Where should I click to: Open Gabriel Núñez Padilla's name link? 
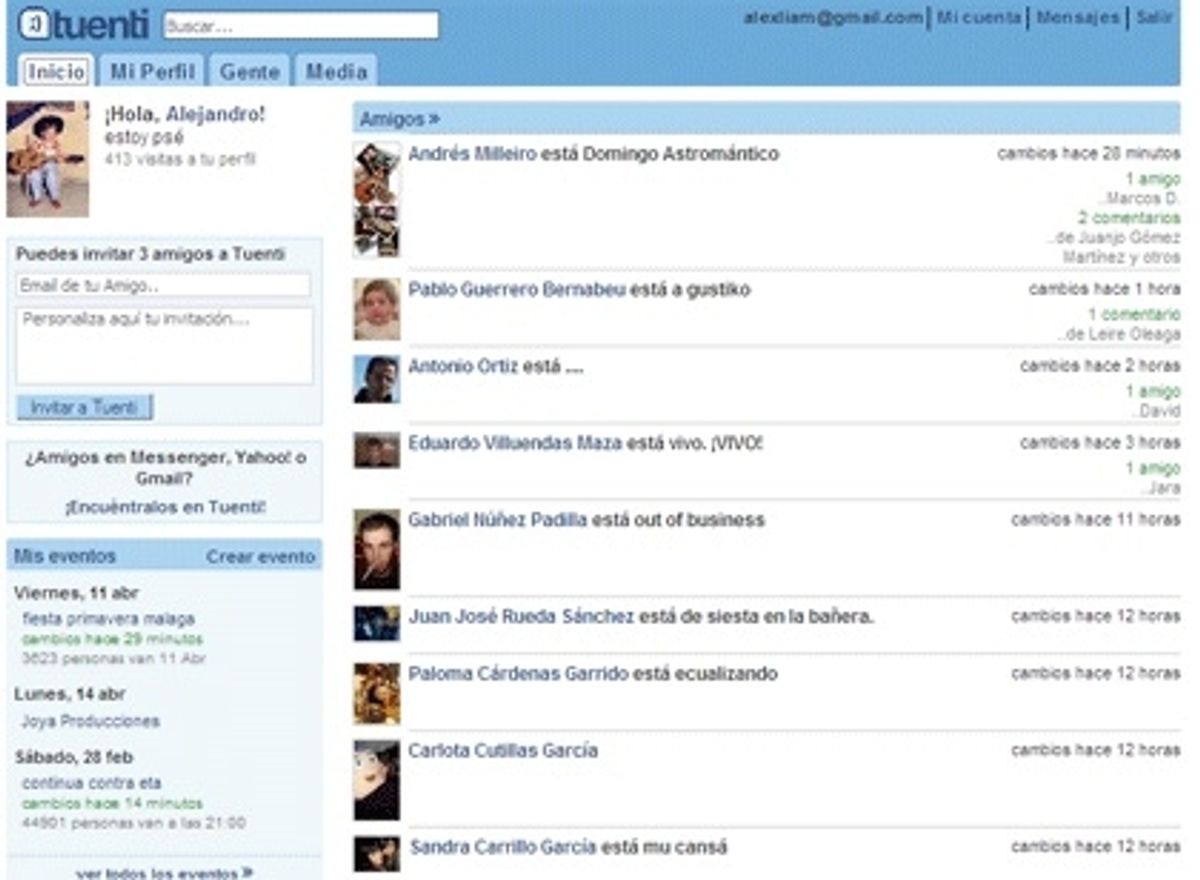[498, 520]
